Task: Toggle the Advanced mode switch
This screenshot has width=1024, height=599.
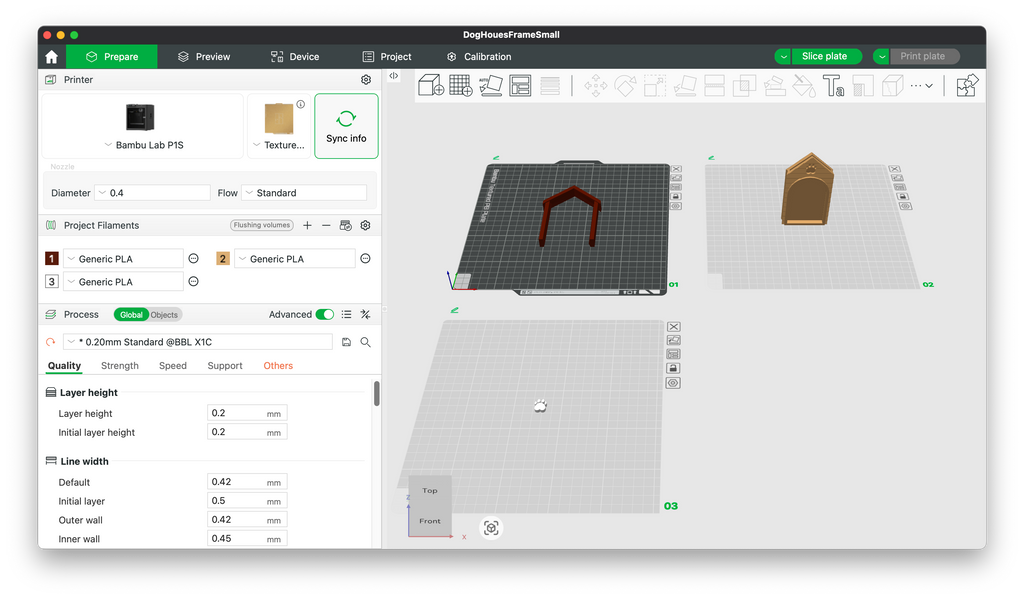Action: pos(325,314)
